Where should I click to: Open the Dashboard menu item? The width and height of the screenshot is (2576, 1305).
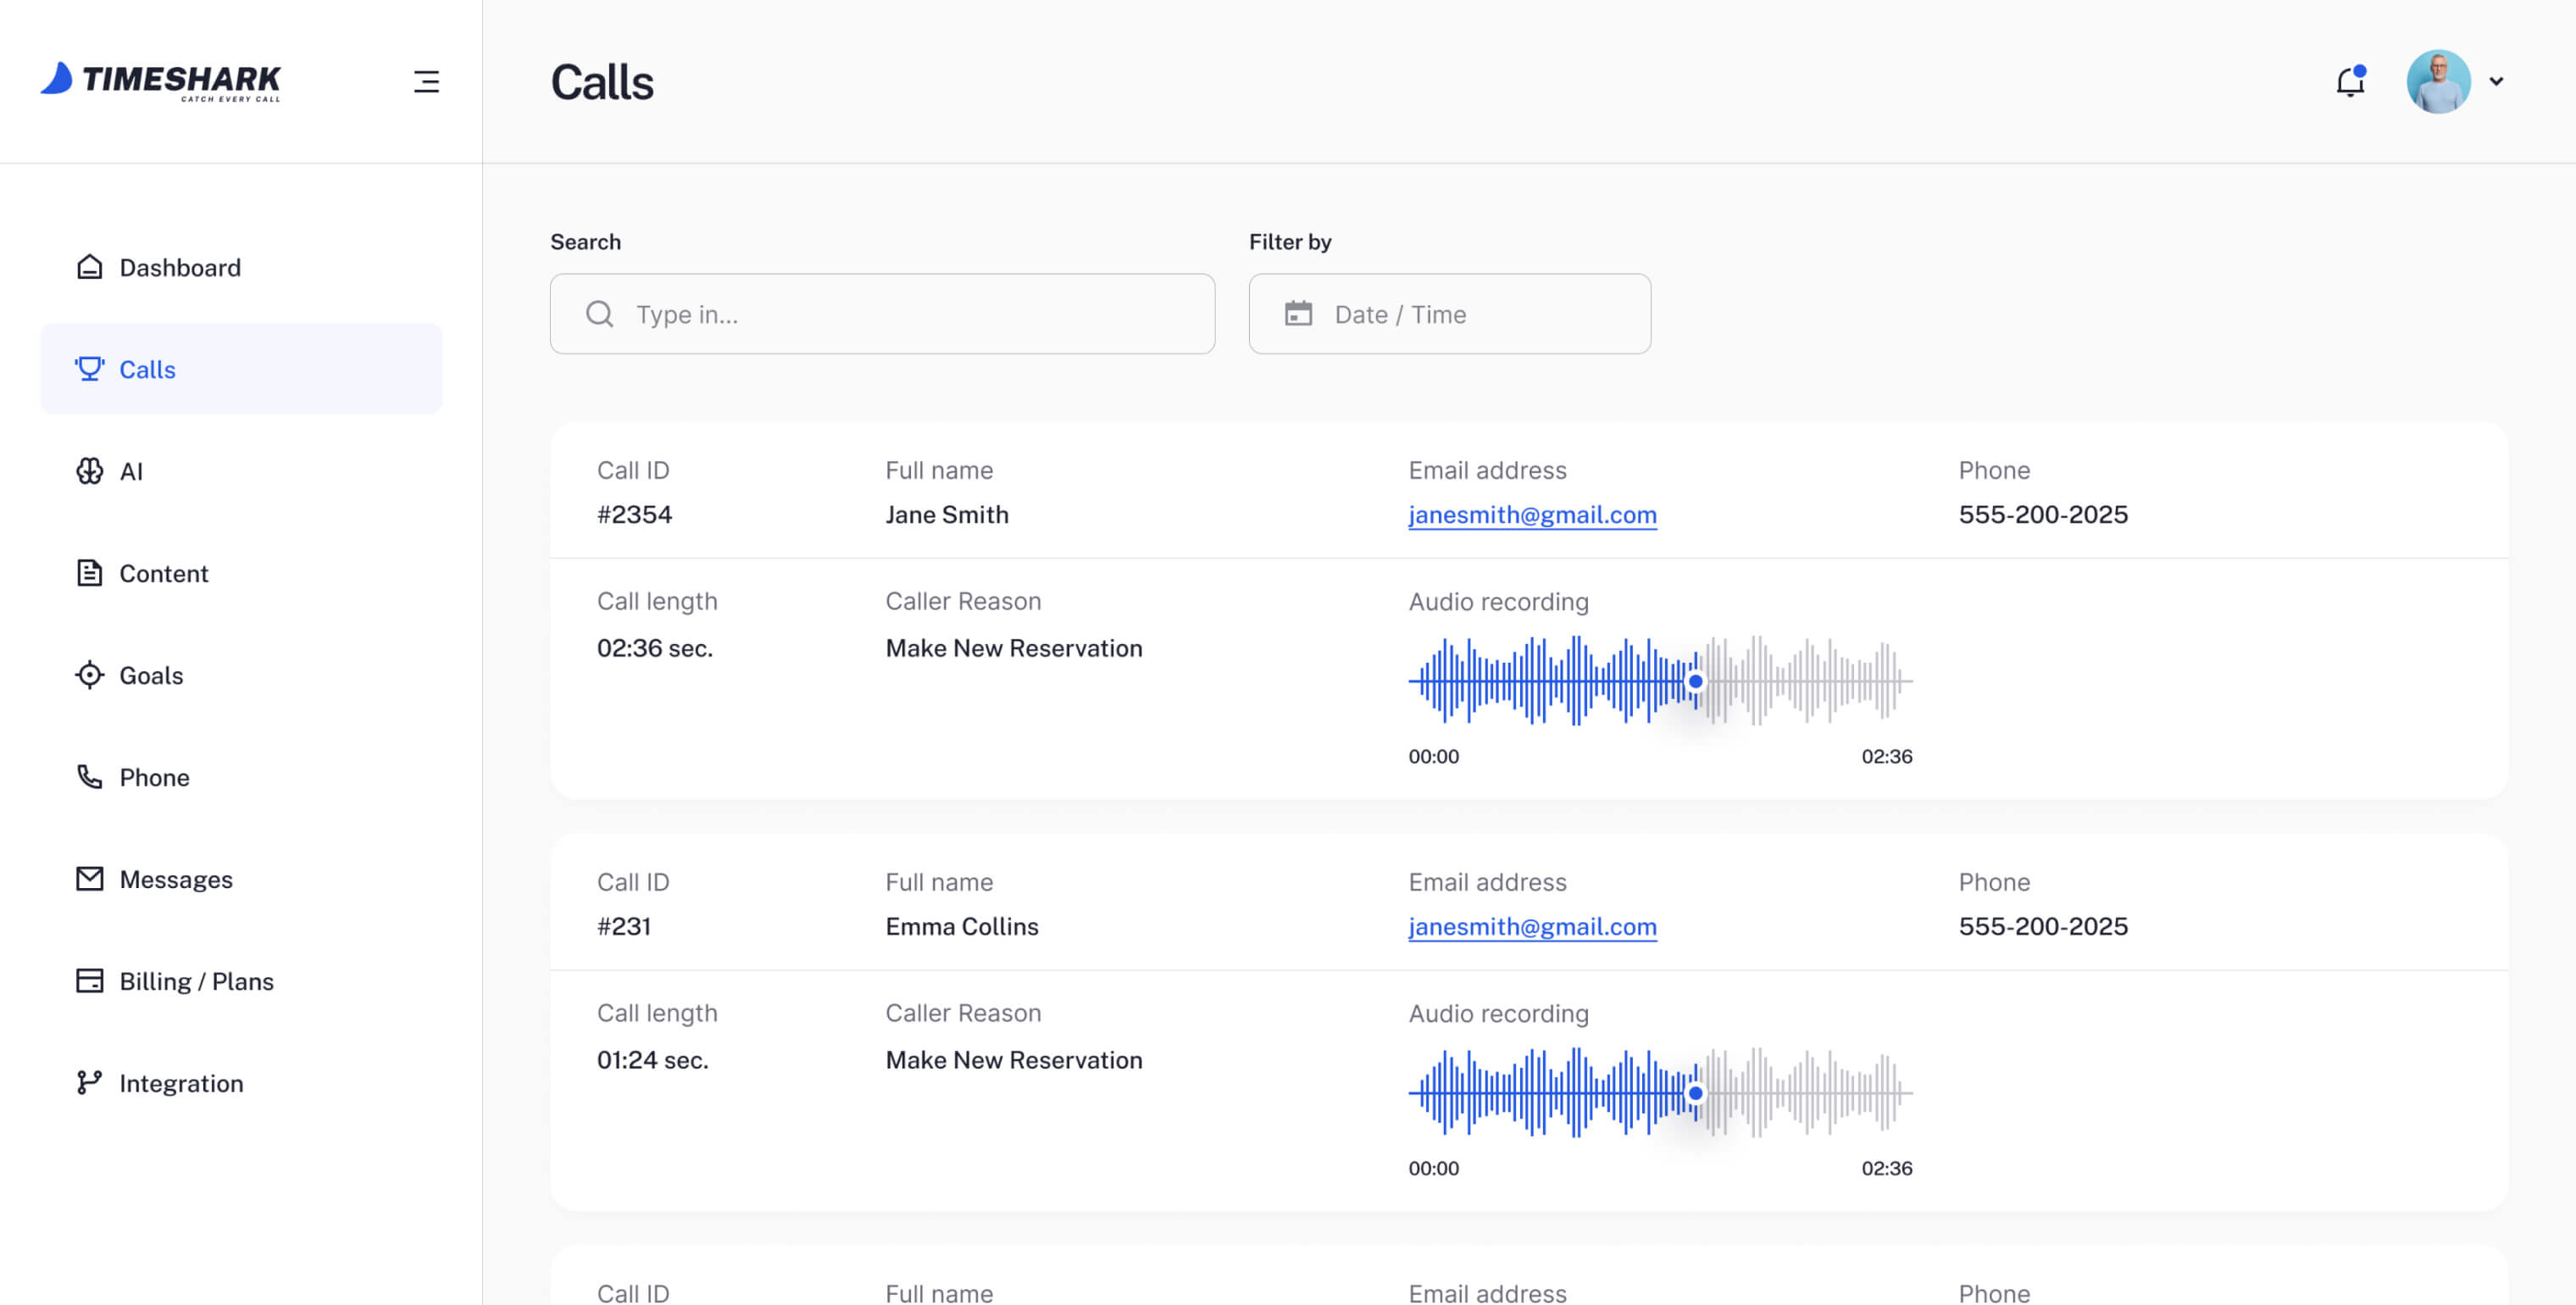coord(179,267)
